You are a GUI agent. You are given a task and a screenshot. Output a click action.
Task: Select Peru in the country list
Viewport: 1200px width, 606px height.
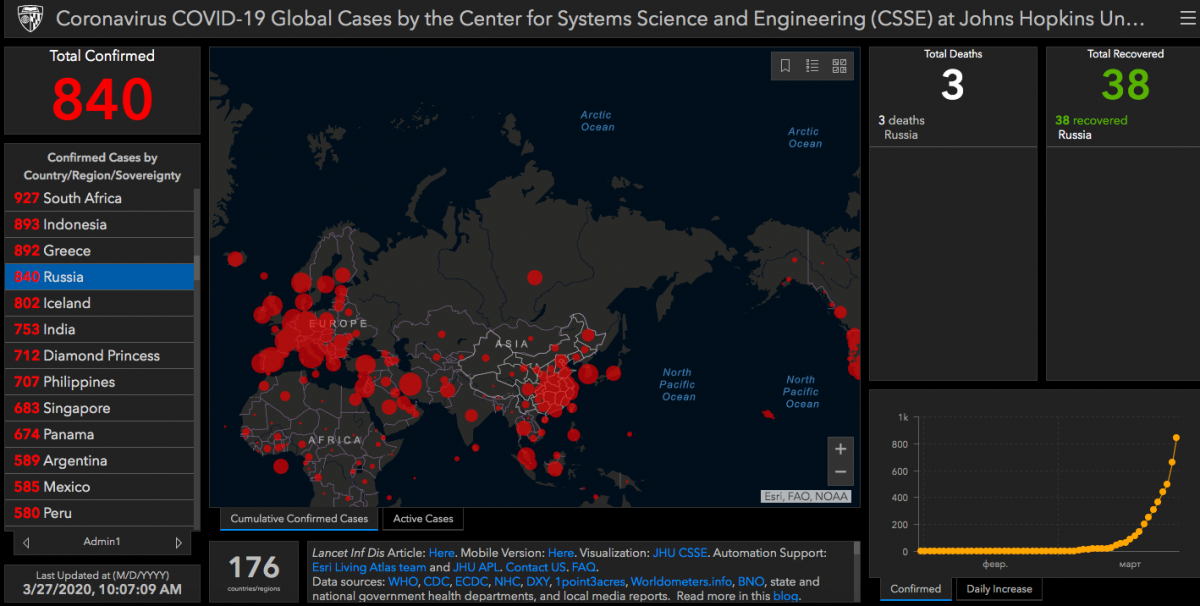point(100,513)
